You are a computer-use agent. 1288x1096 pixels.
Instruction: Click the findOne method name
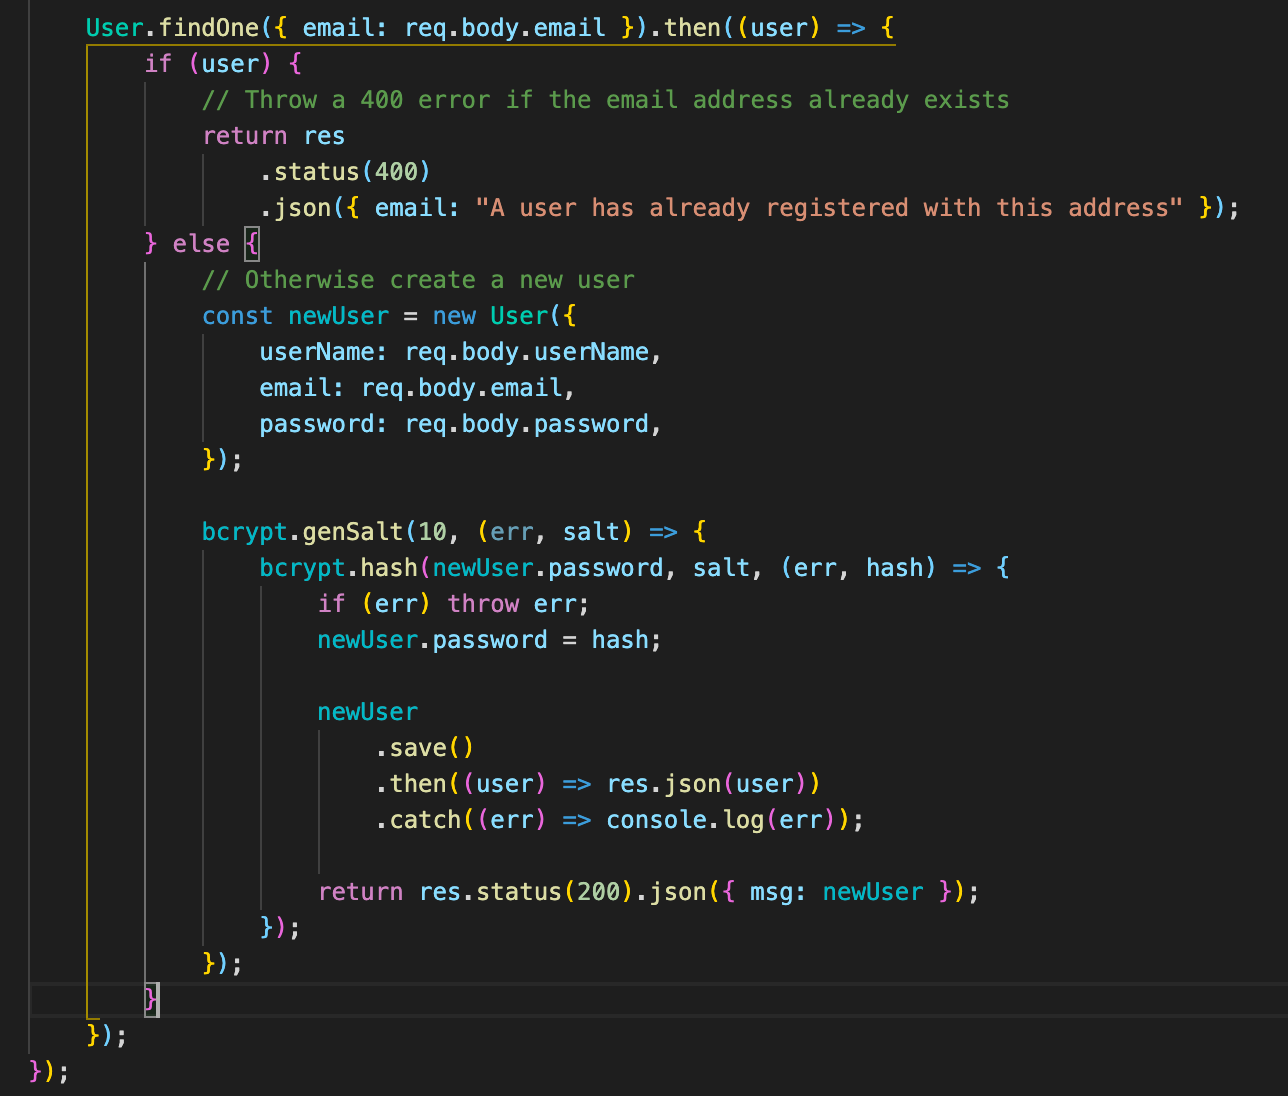point(210,28)
